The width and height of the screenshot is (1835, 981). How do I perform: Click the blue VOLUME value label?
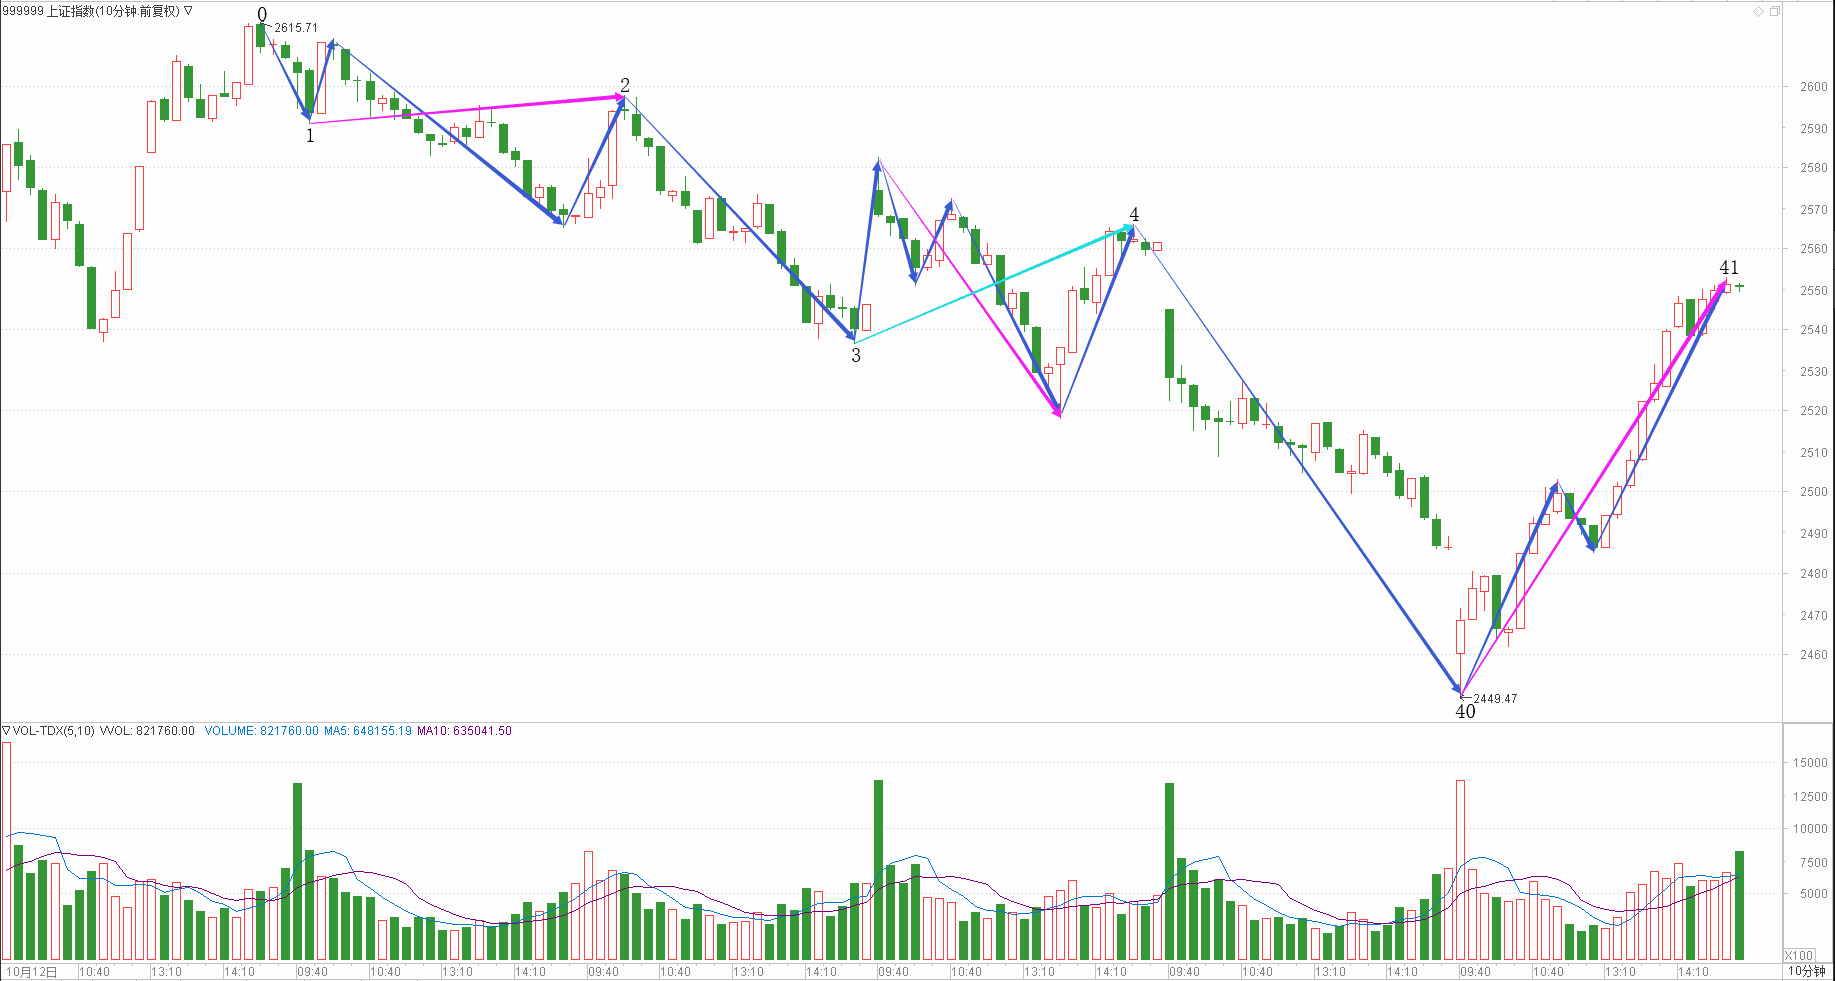[x=261, y=731]
